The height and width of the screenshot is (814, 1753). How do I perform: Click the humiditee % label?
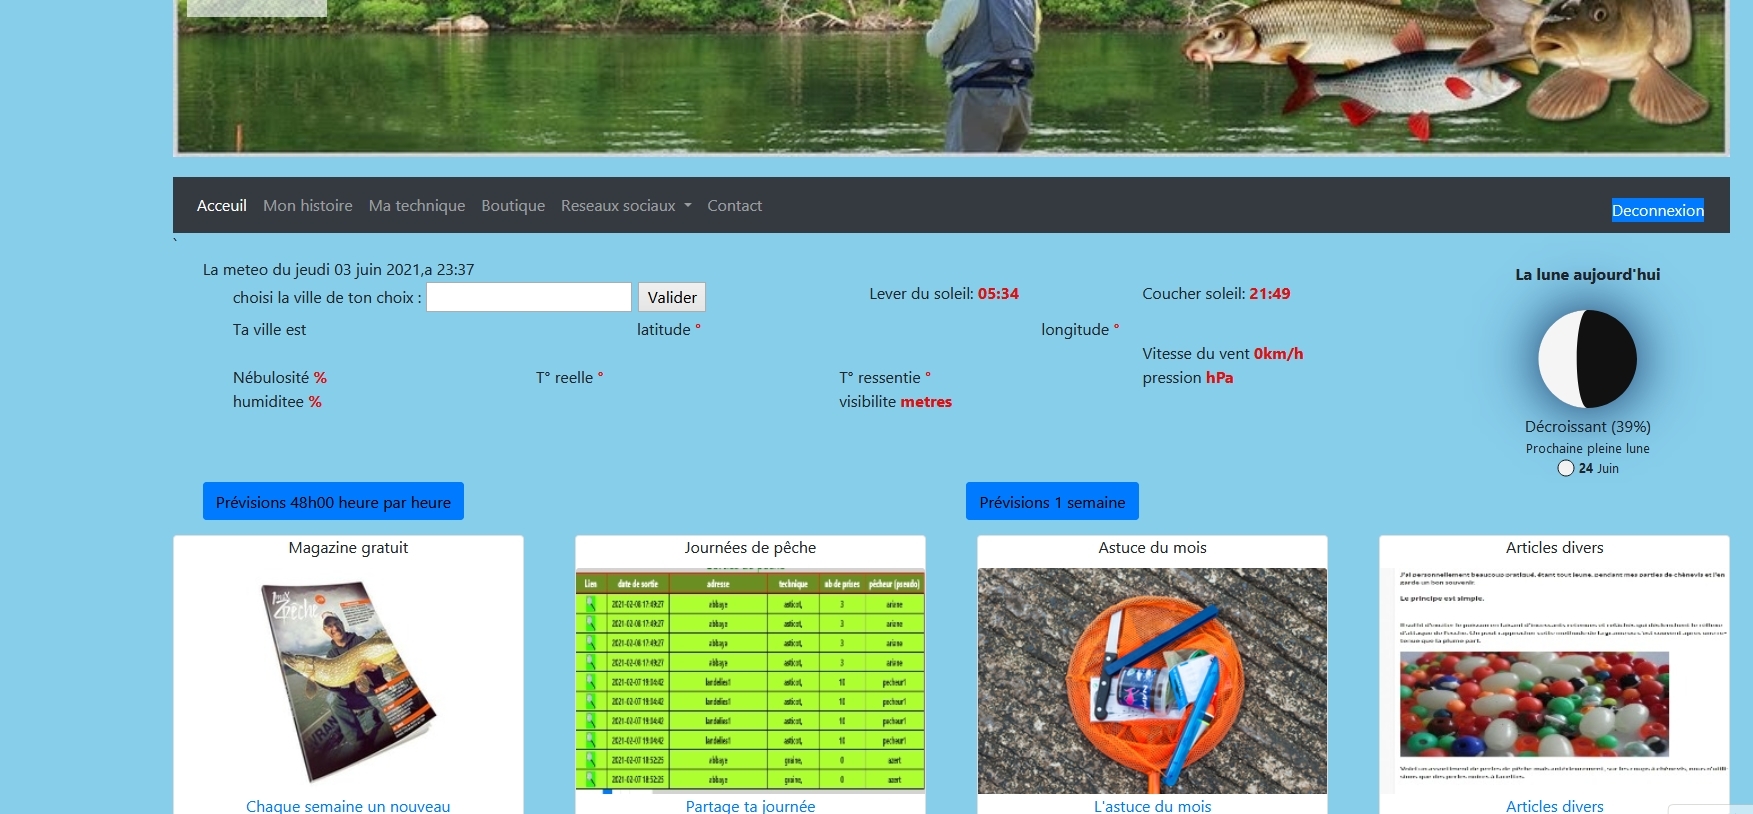[x=277, y=402]
